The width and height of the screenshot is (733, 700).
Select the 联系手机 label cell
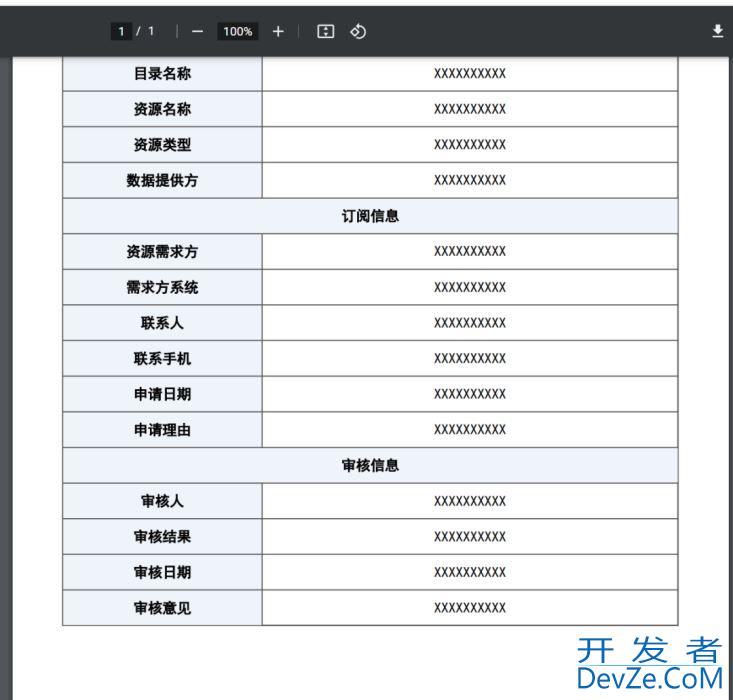click(x=162, y=359)
